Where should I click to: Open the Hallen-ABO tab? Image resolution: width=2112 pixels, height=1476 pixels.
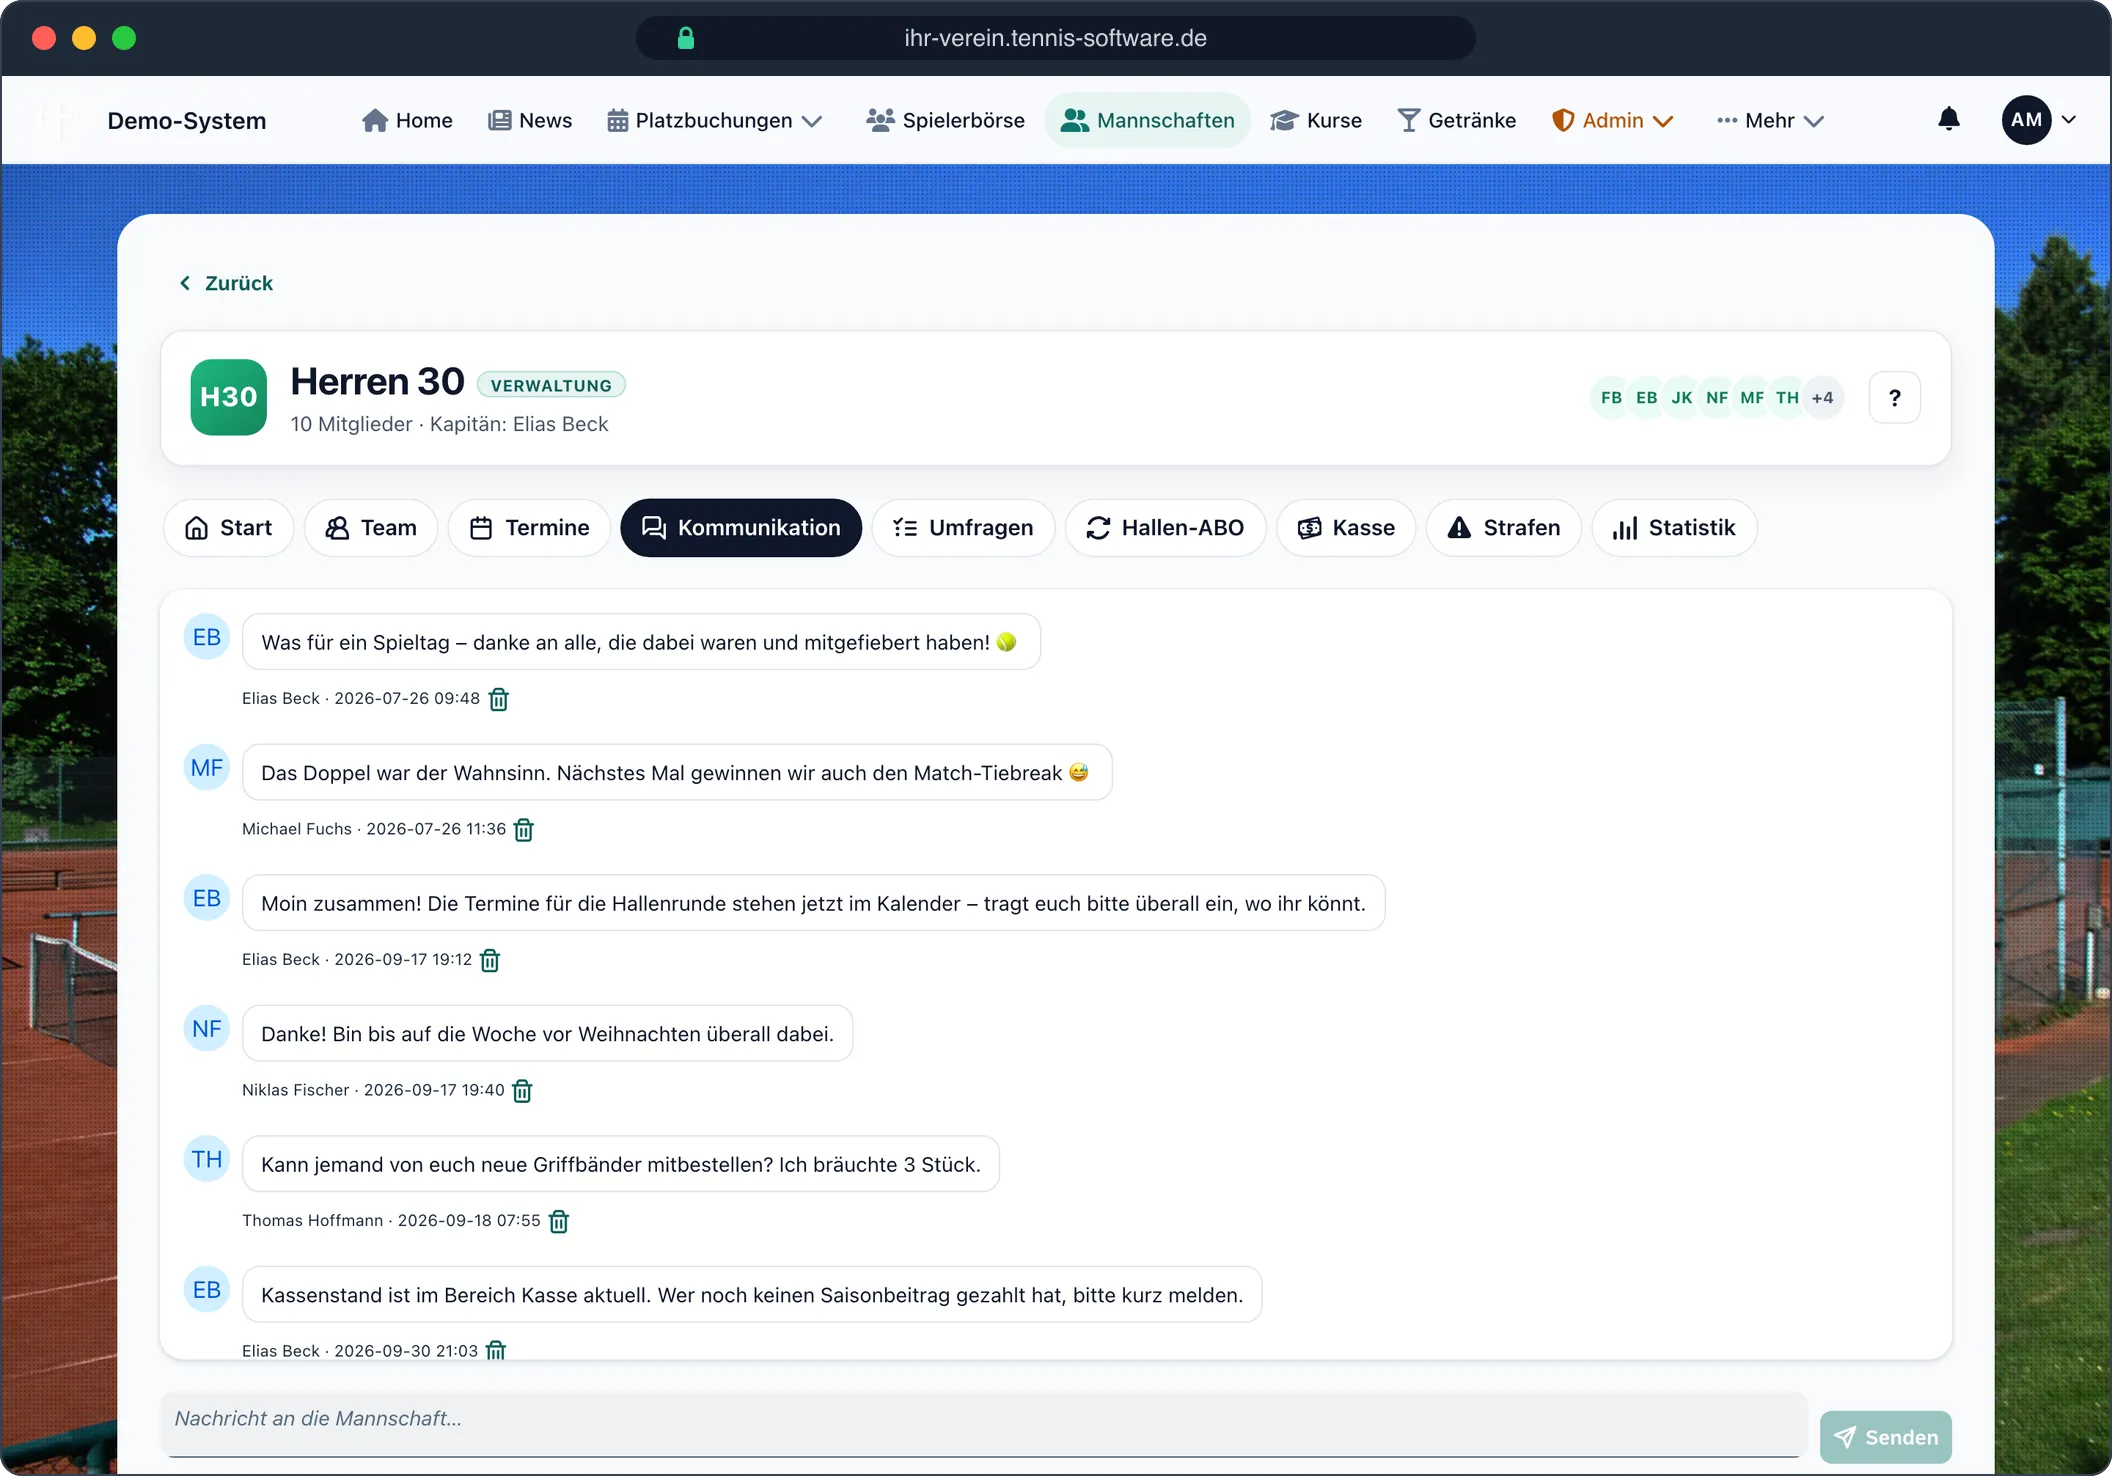point(1165,528)
